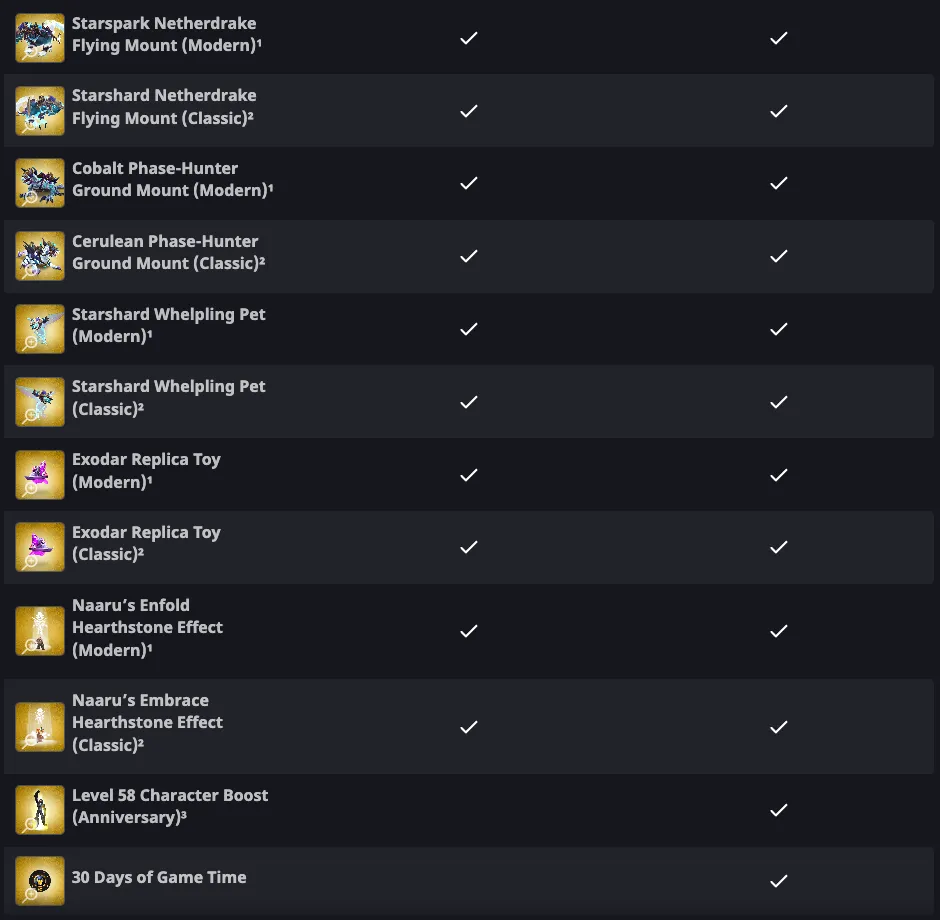Zoom the Cobalt Phase-Hunter Ground Mount icon

(x=40, y=183)
